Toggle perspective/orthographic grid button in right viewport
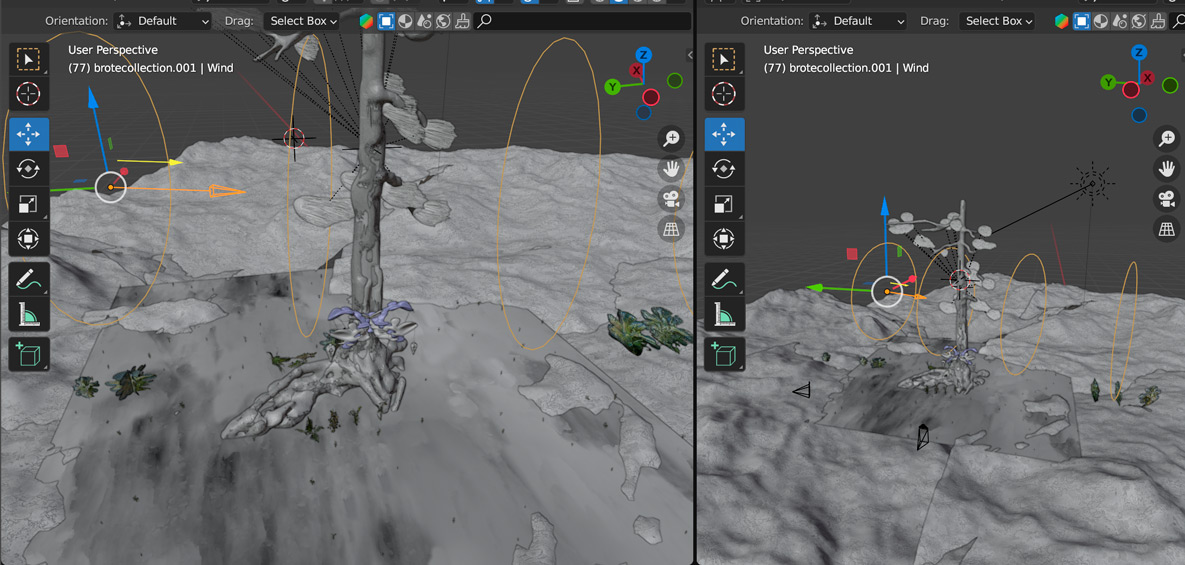The width and height of the screenshot is (1185, 565). click(1166, 230)
